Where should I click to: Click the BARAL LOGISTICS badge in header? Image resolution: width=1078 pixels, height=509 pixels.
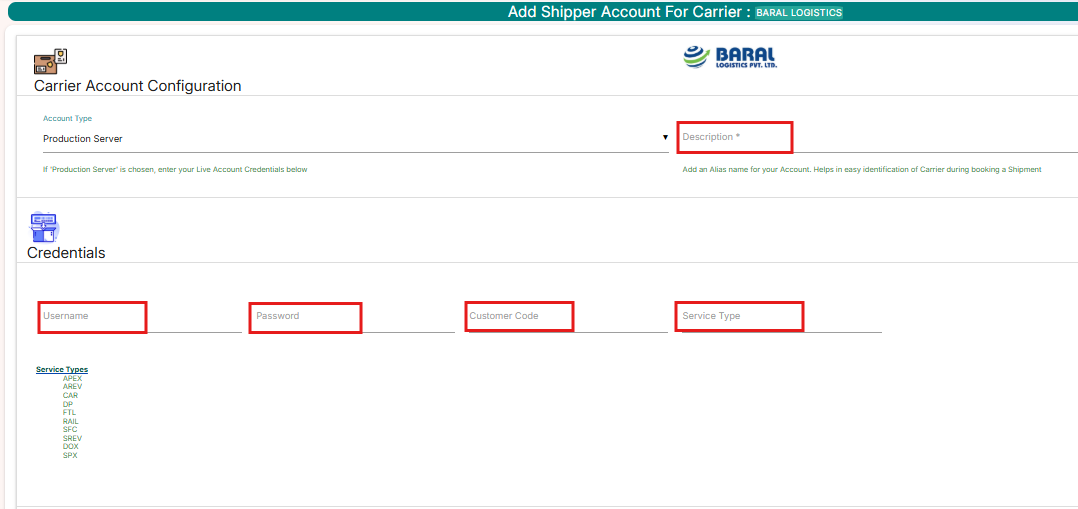click(799, 12)
